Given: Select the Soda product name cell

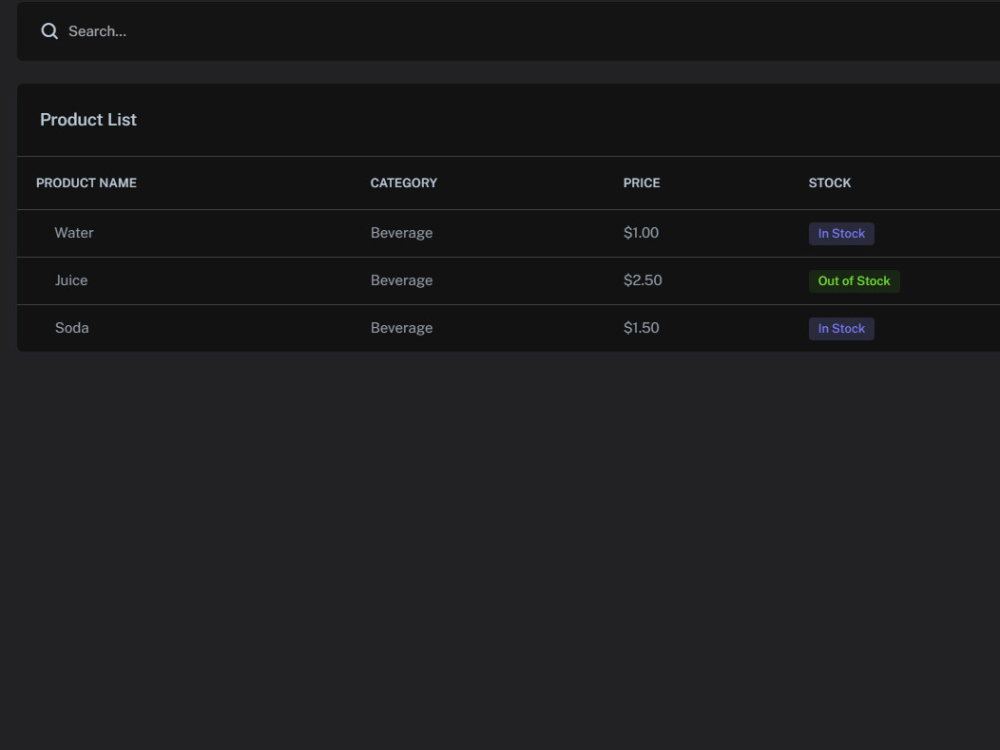Looking at the screenshot, I should point(71,328).
